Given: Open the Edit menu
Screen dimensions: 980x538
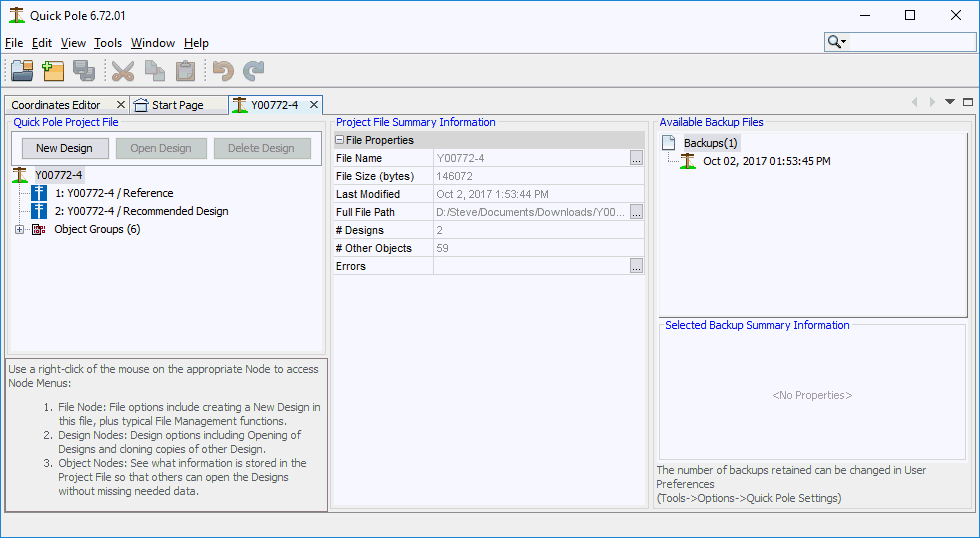Looking at the screenshot, I should pyautogui.click(x=42, y=43).
